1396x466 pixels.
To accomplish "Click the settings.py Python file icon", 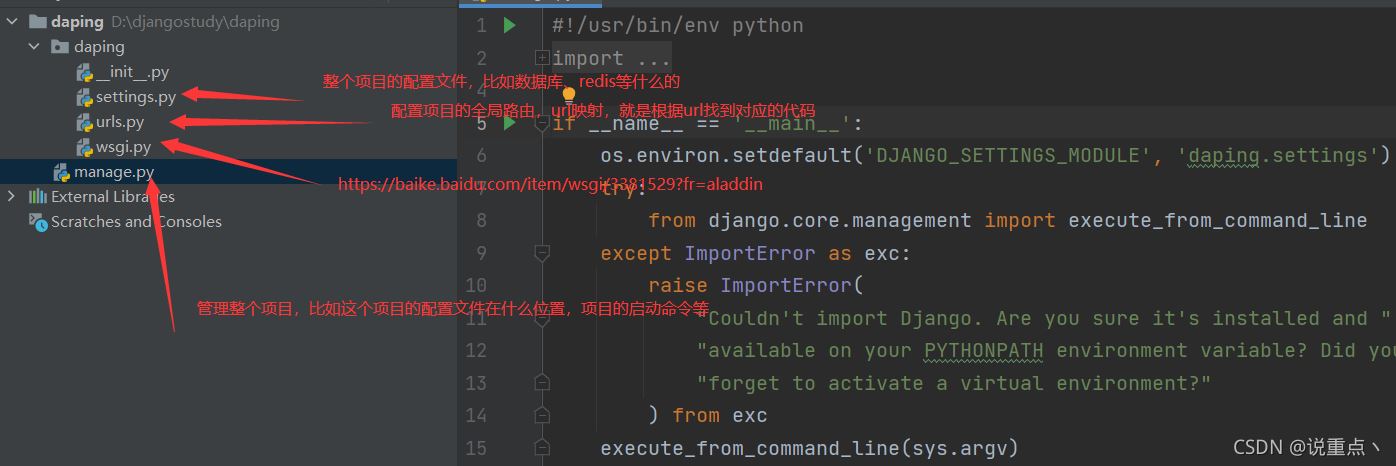I will tap(85, 97).
